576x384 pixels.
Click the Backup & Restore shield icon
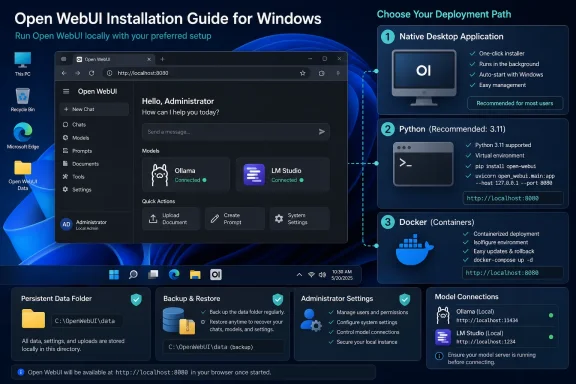(278, 299)
